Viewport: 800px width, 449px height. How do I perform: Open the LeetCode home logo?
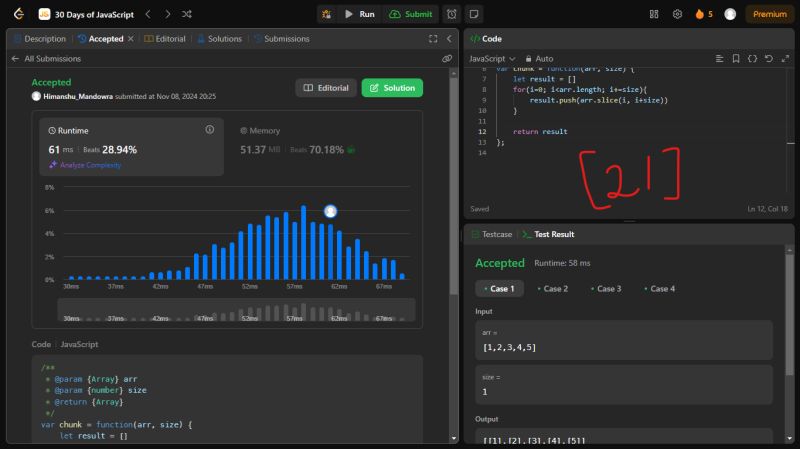pos(19,14)
